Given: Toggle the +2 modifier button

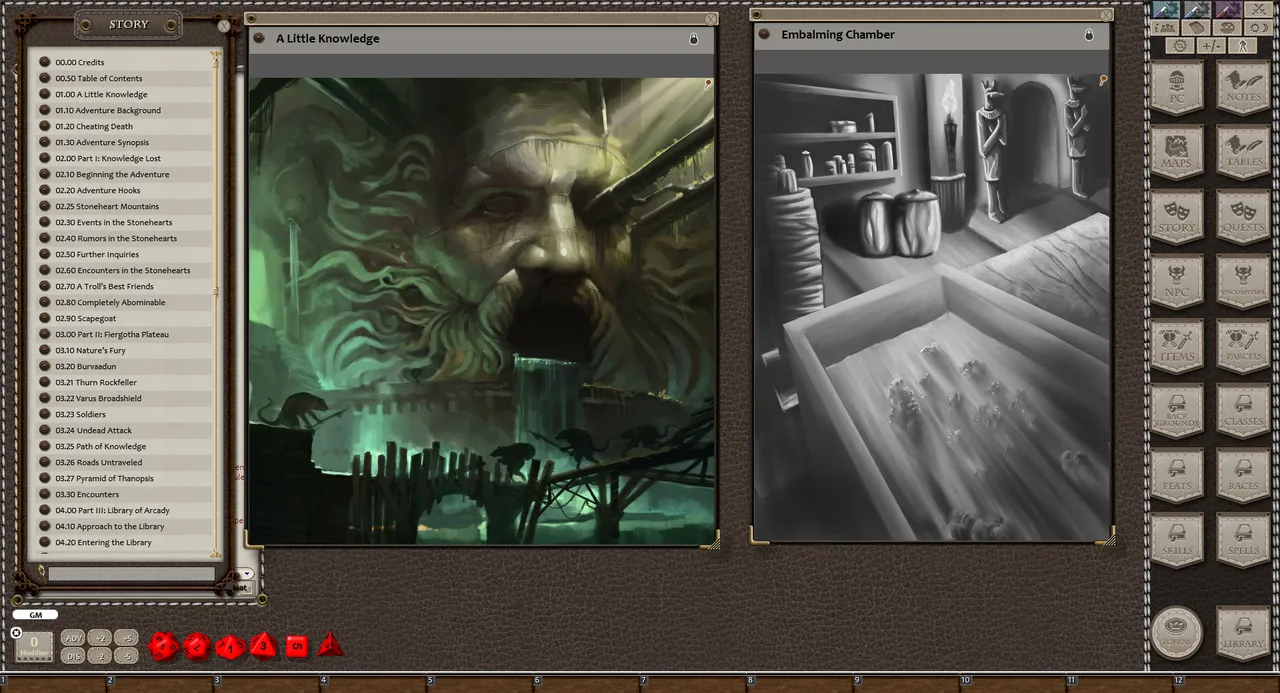Looking at the screenshot, I should (98, 638).
